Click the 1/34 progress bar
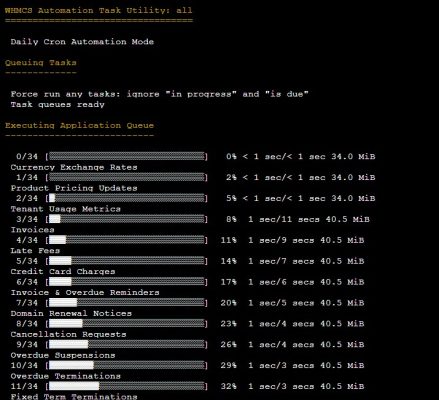 point(127,177)
